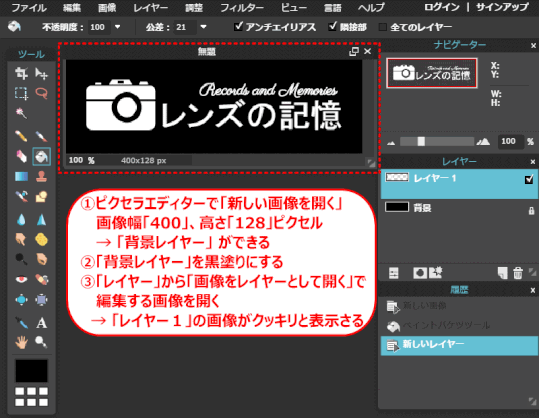This screenshot has width=539, height=418.
Task: Select the Magic Wand tool
Action: click(x=21, y=113)
